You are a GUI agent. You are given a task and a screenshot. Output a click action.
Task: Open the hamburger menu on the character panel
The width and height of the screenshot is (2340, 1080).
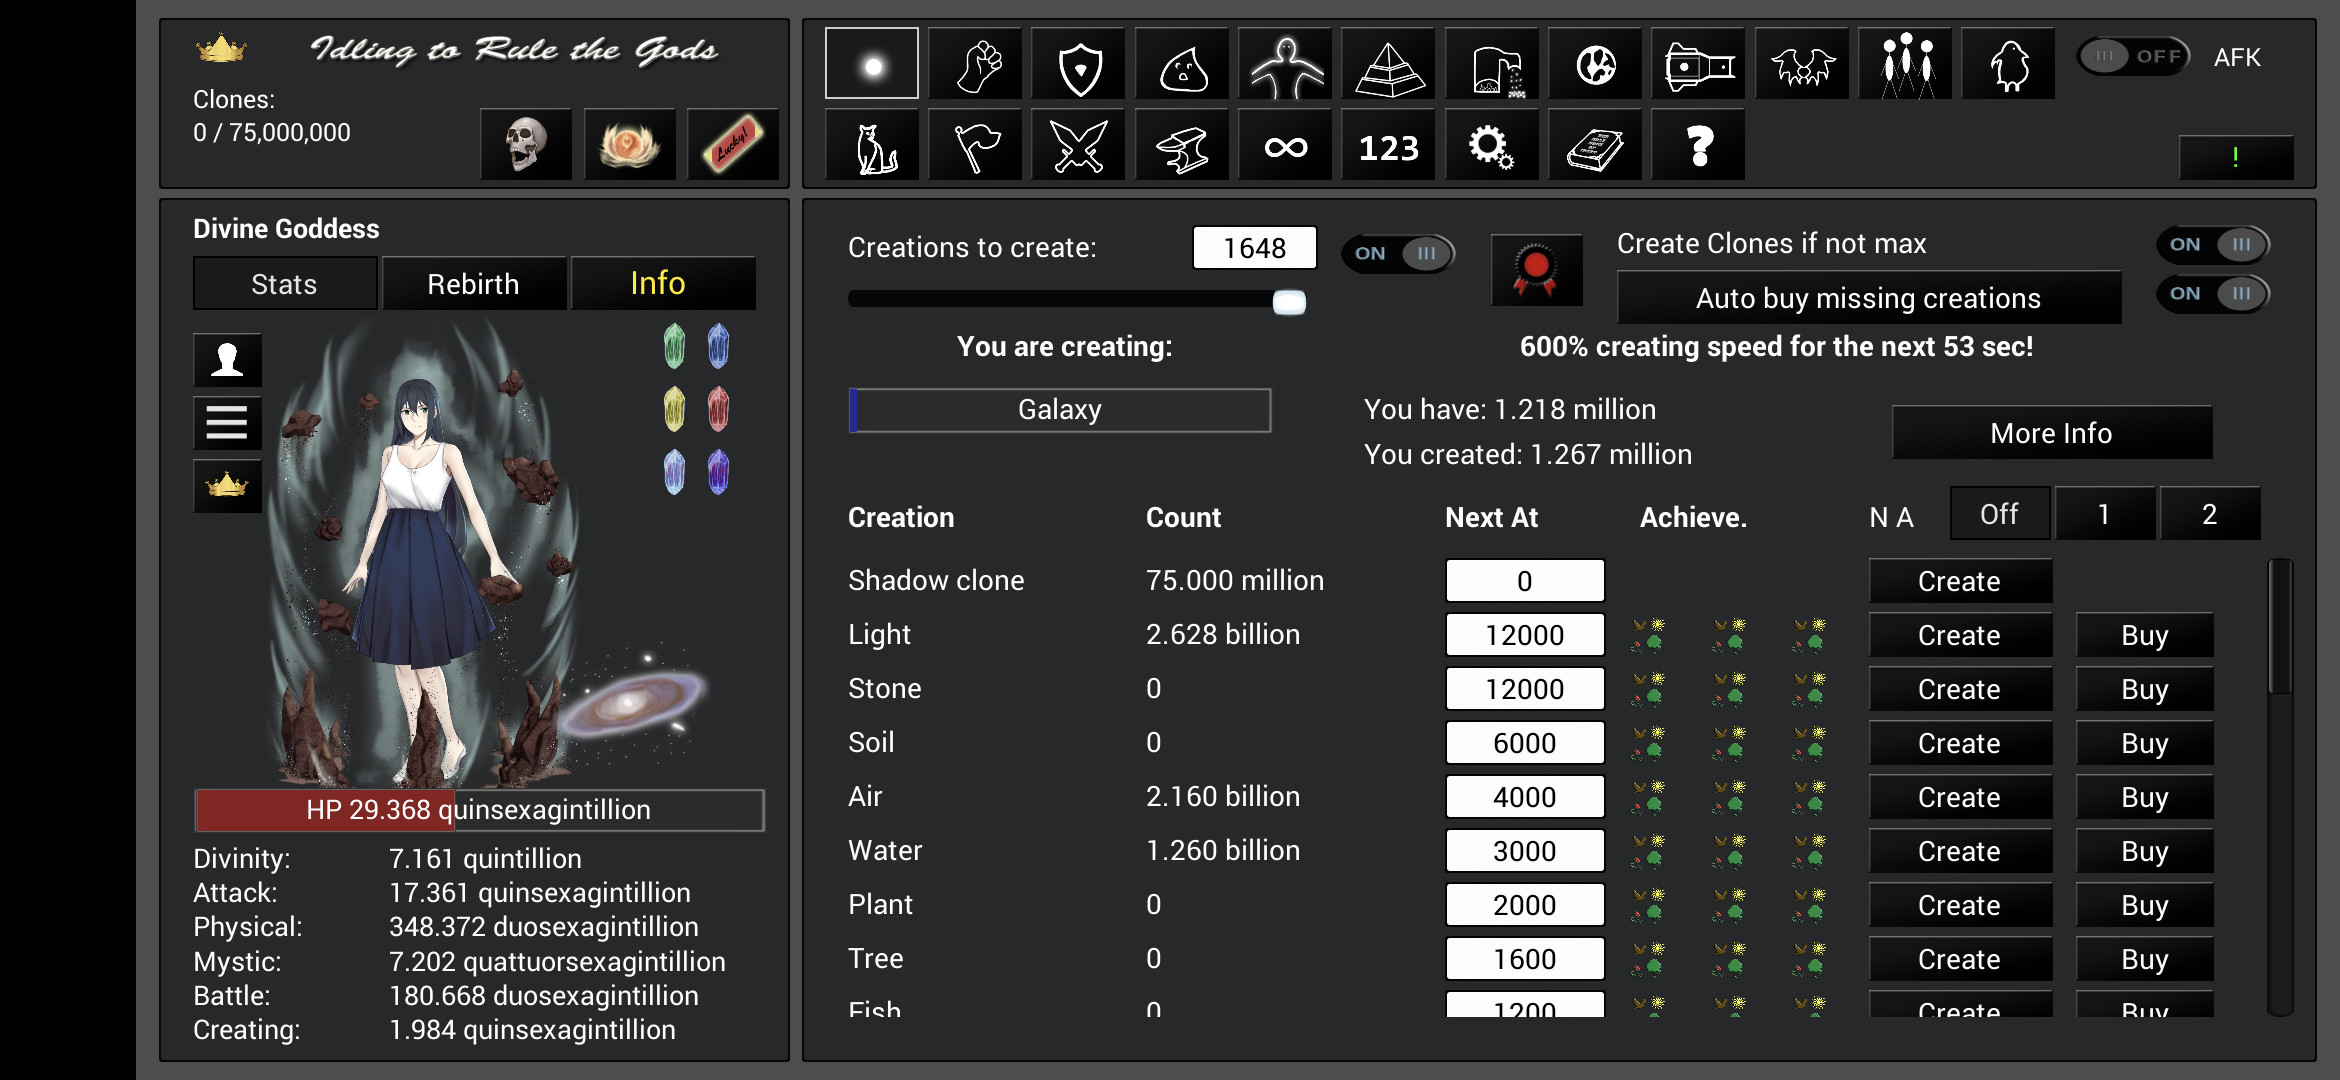[227, 423]
